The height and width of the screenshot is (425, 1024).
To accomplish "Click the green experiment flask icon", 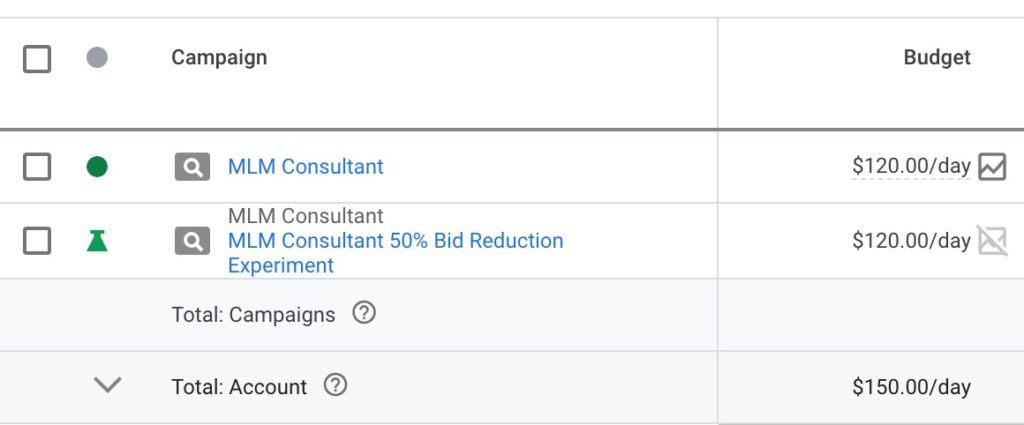I will point(97,240).
